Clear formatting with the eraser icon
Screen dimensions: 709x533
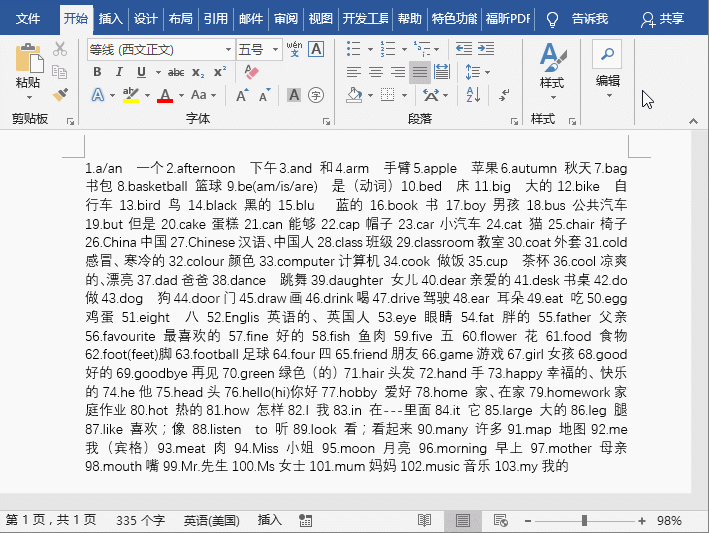(251, 72)
